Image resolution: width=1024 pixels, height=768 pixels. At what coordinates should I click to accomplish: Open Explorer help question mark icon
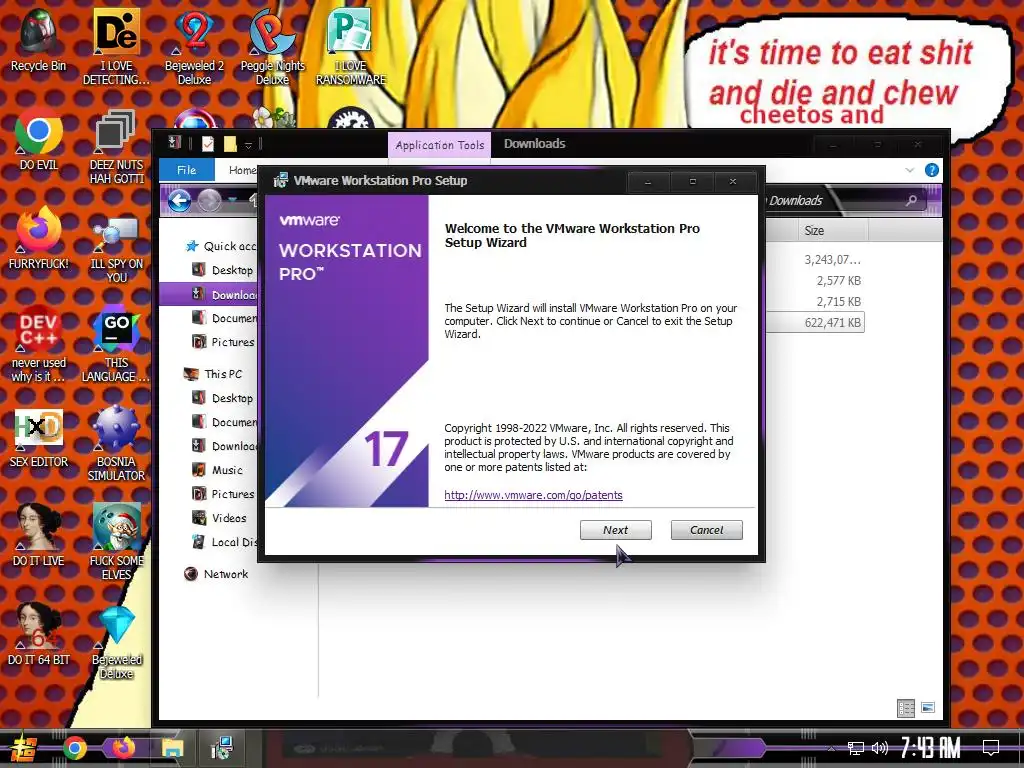(932, 170)
